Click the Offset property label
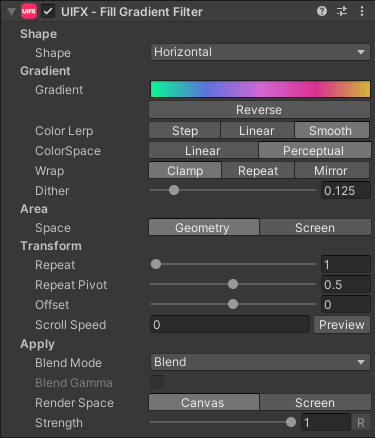The image size is (375, 438). (52, 305)
